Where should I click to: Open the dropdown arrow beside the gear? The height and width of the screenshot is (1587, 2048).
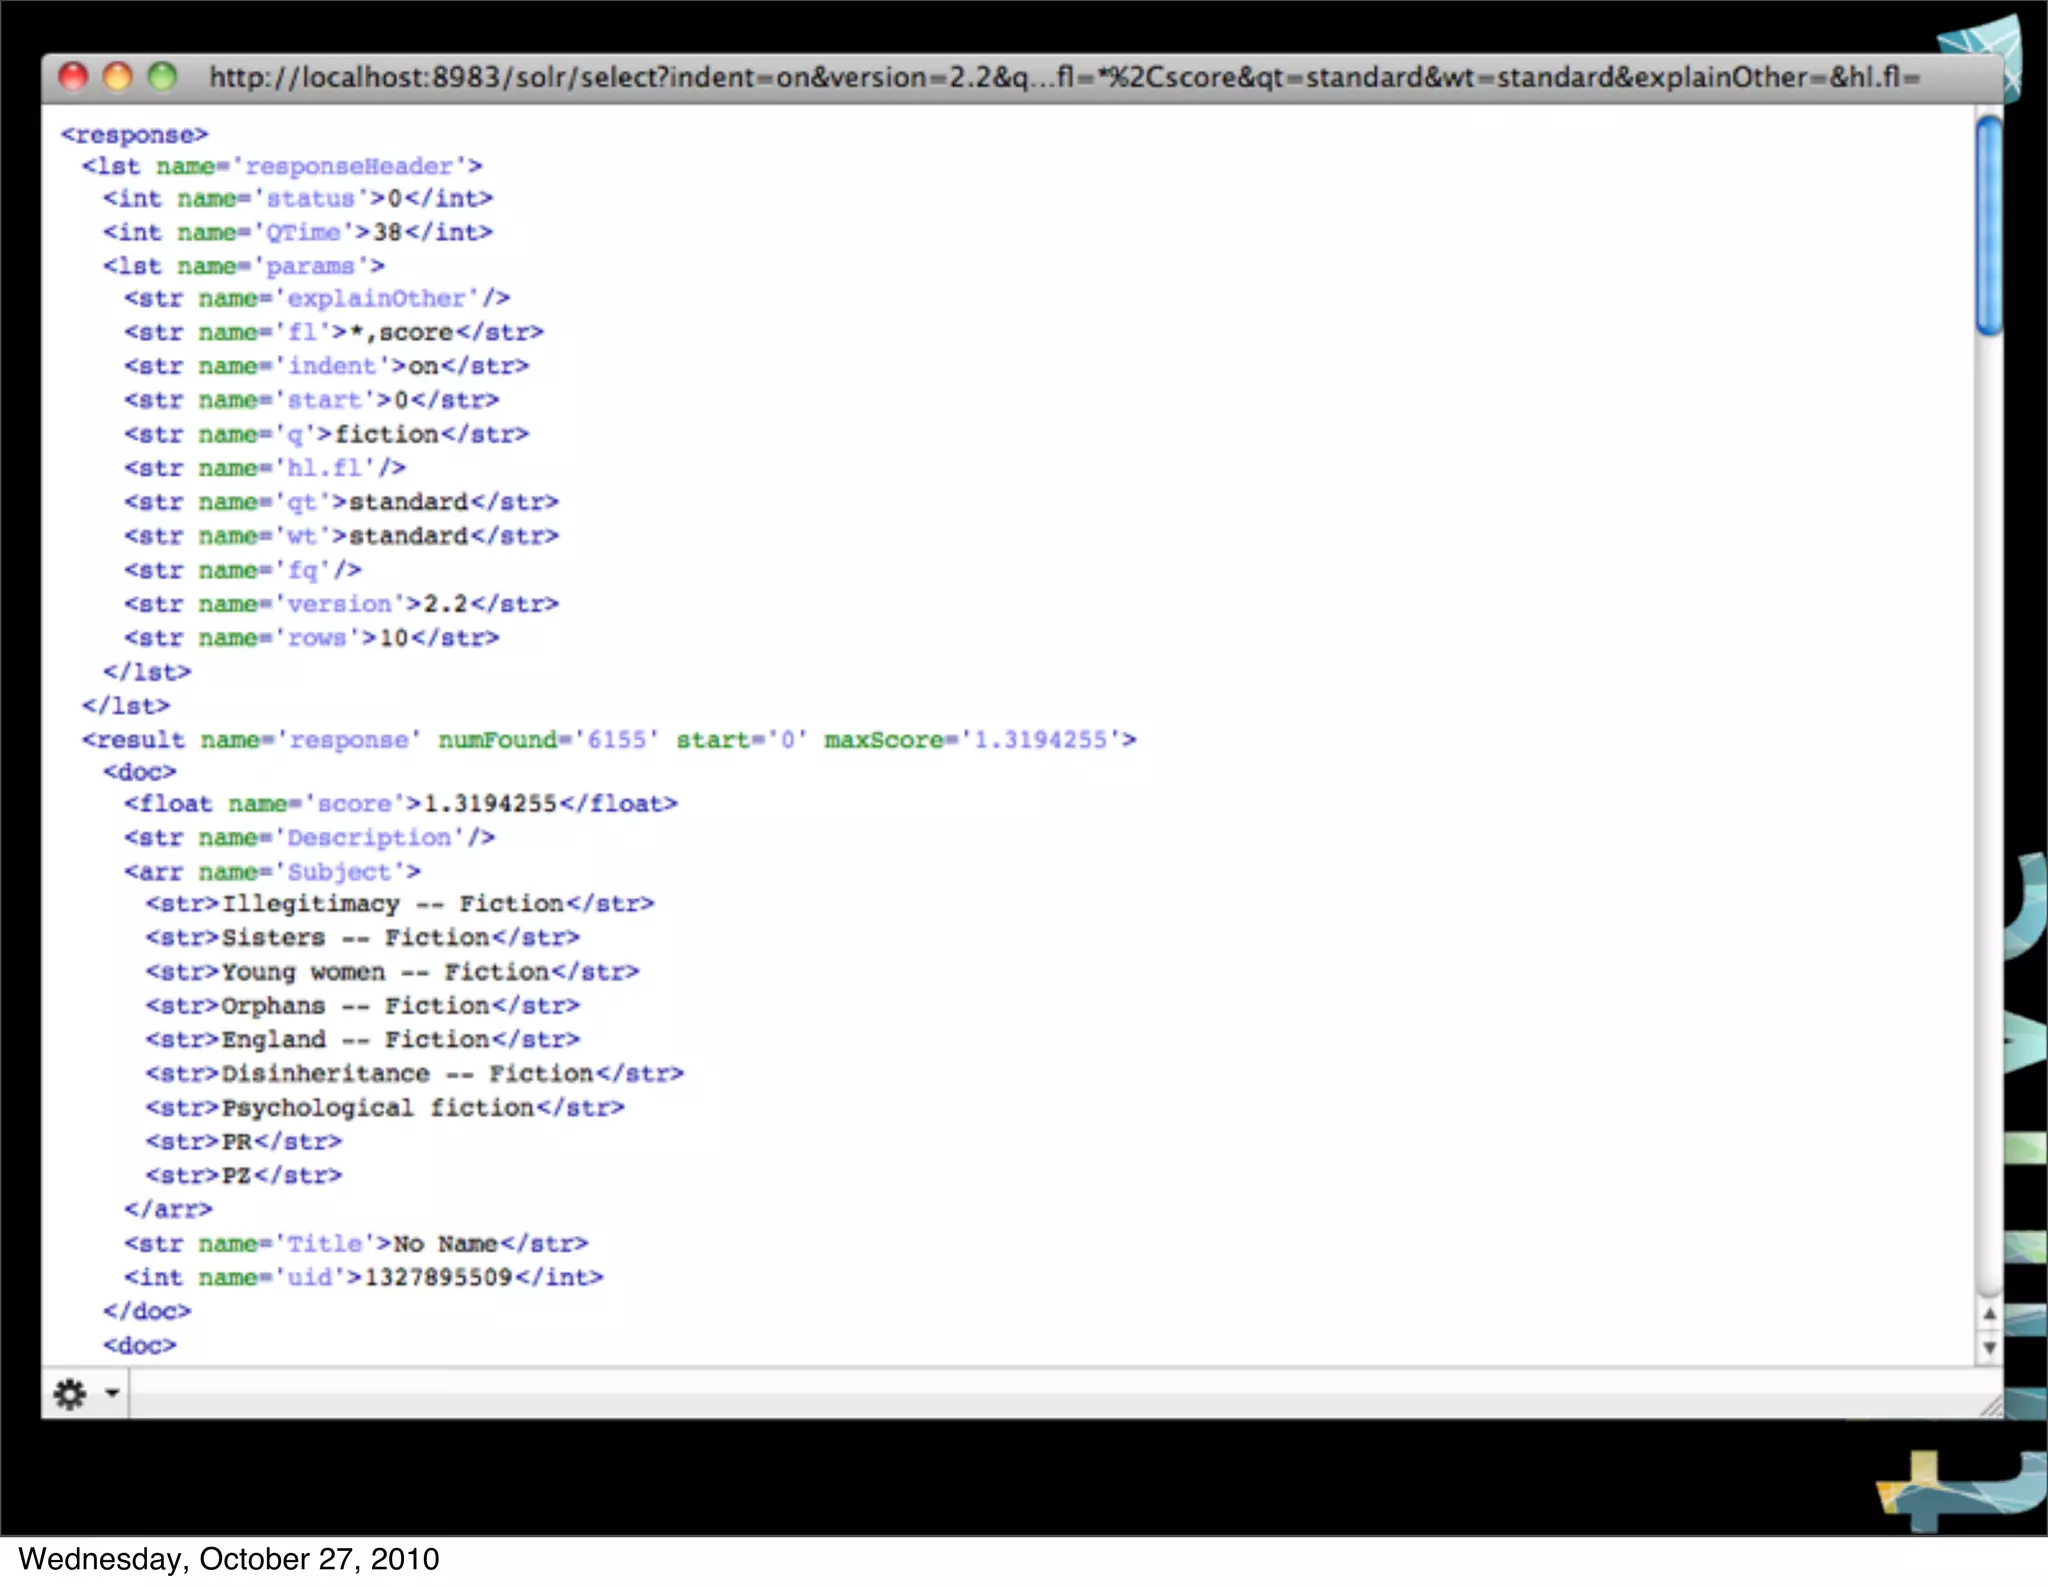point(112,1393)
